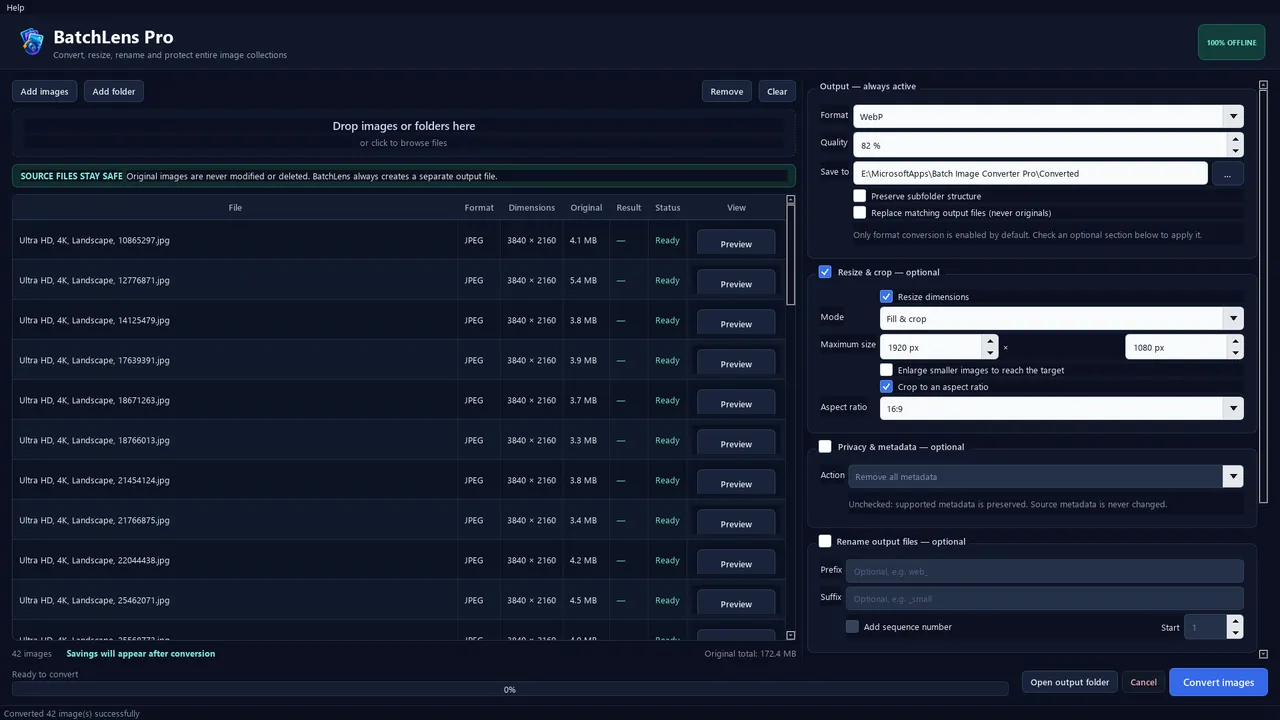This screenshot has width=1280, height=720.
Task: Preview image 25462071.jpg
Action: [736, 604]
